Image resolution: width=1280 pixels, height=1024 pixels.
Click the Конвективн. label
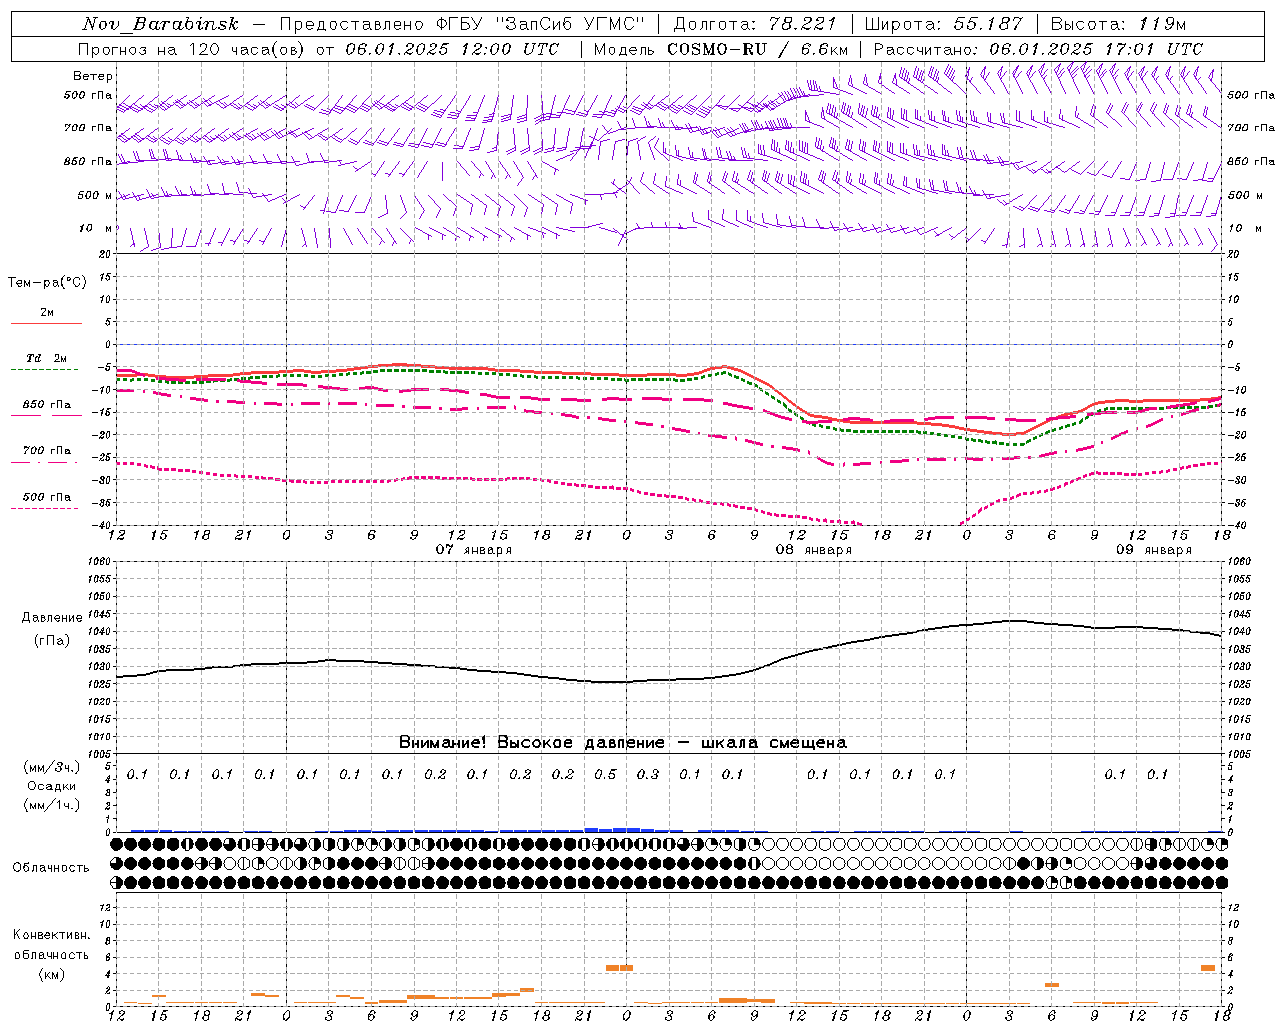[52, 935]
